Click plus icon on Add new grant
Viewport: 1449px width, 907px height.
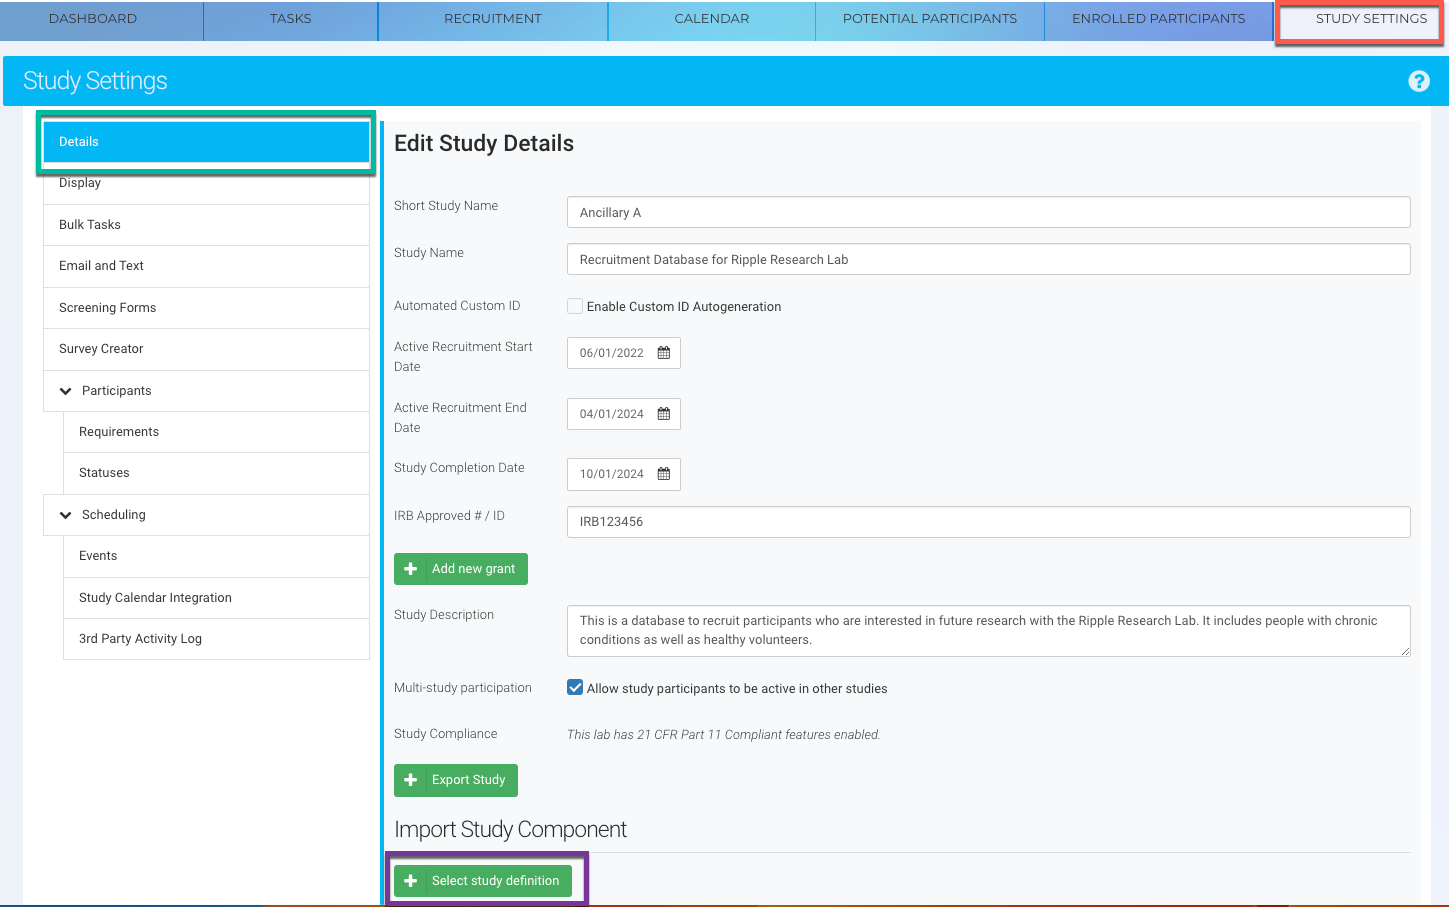tap(410, 569)
